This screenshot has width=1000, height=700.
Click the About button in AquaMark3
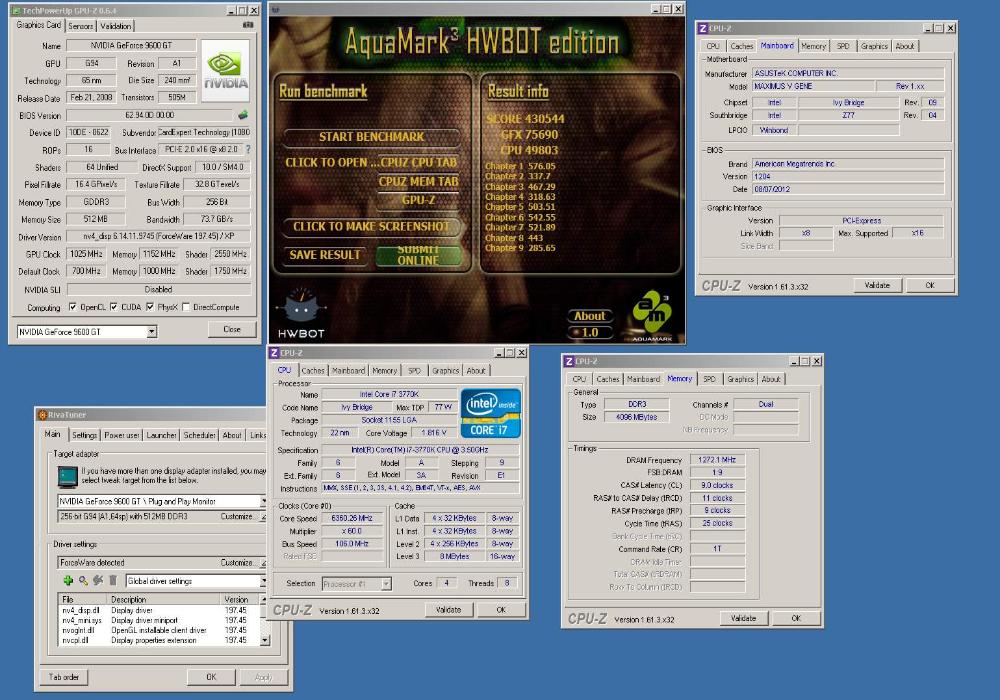coord(589,316)
